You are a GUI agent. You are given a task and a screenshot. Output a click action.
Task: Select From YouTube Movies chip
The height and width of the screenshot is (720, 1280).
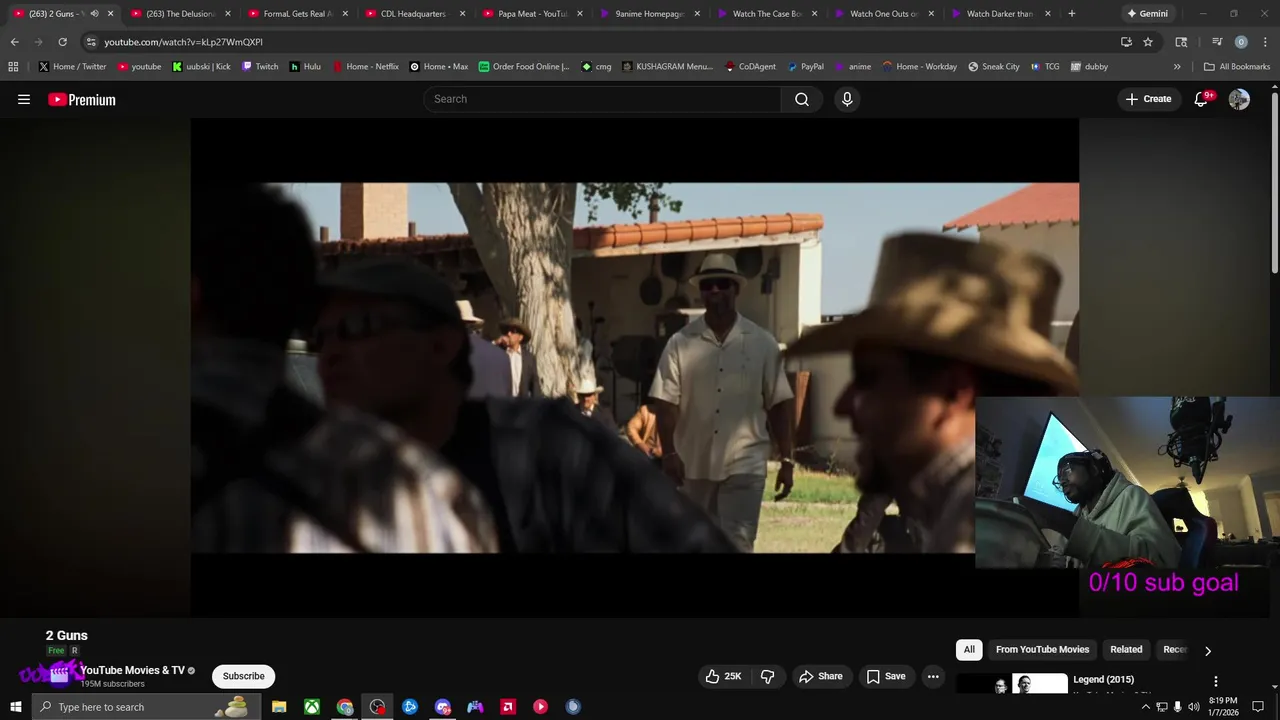1042,650
